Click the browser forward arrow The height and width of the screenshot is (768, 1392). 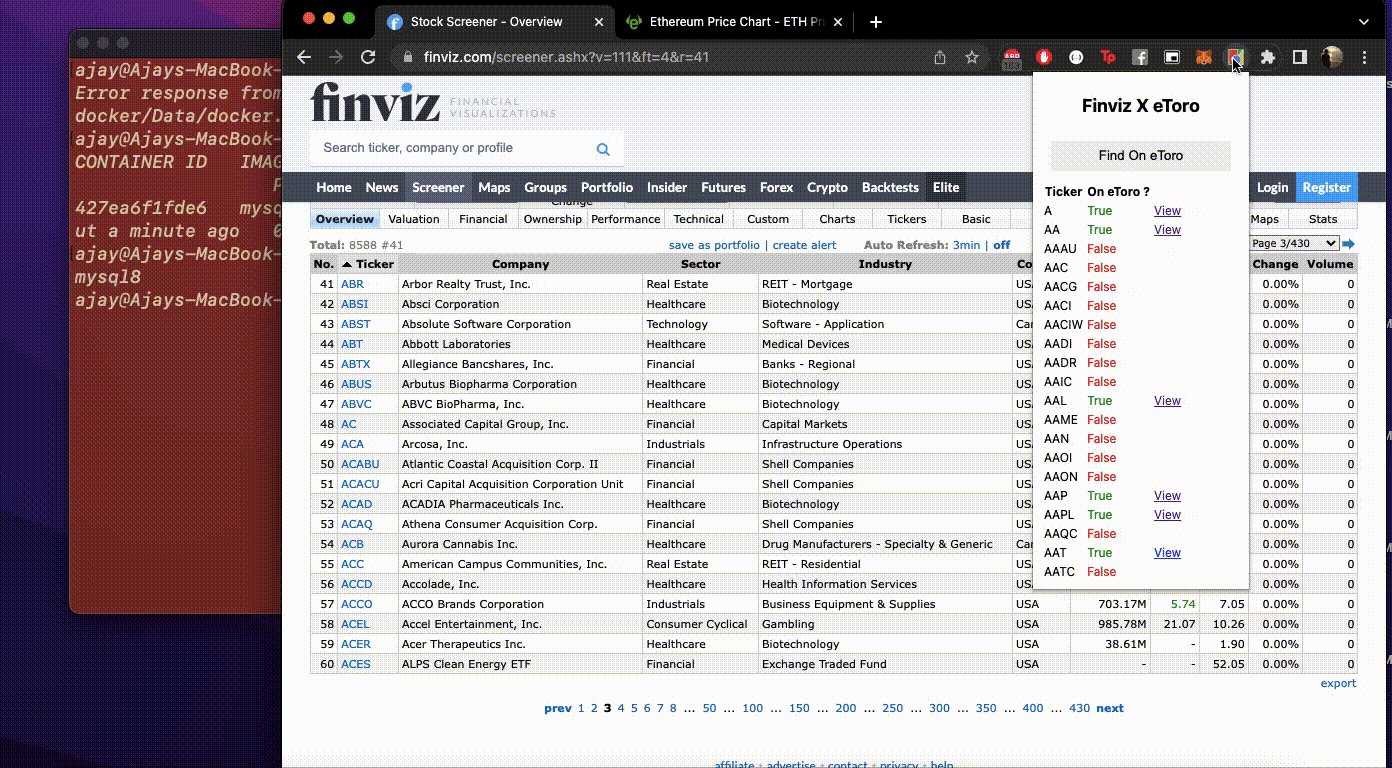coord(336,58)
